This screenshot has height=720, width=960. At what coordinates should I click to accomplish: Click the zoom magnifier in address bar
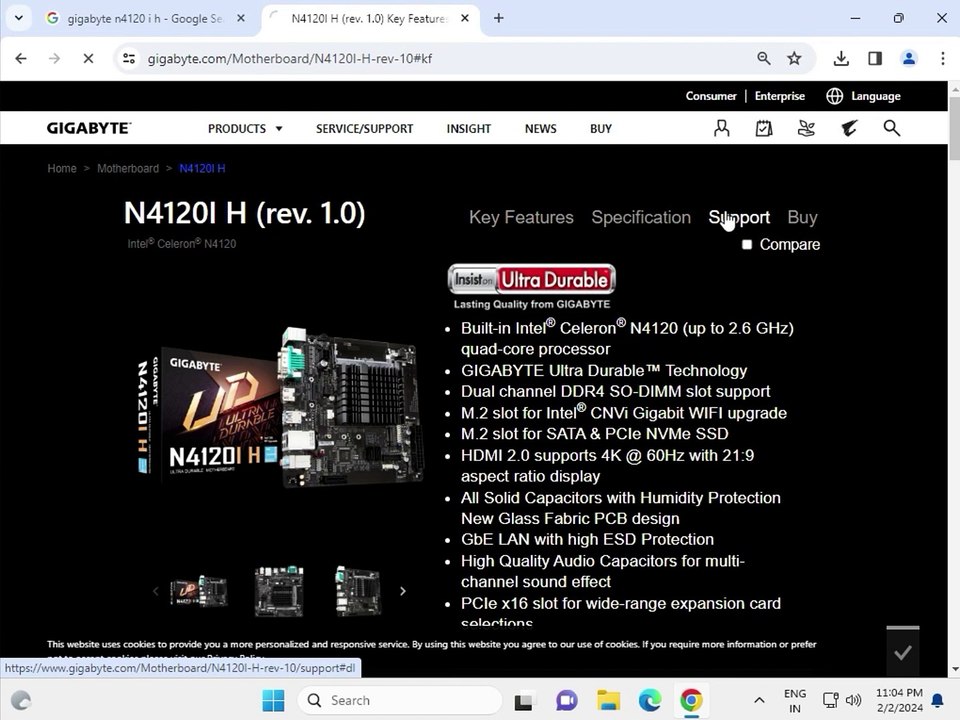coord(763,58)
